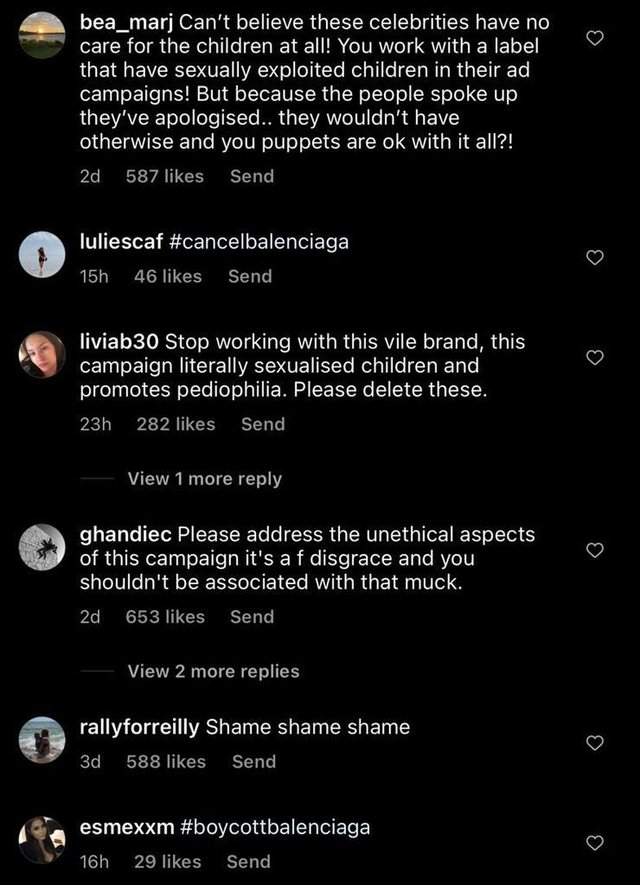Like rallyforreilly's Shame shame shame comment

(x=594, y=742)
